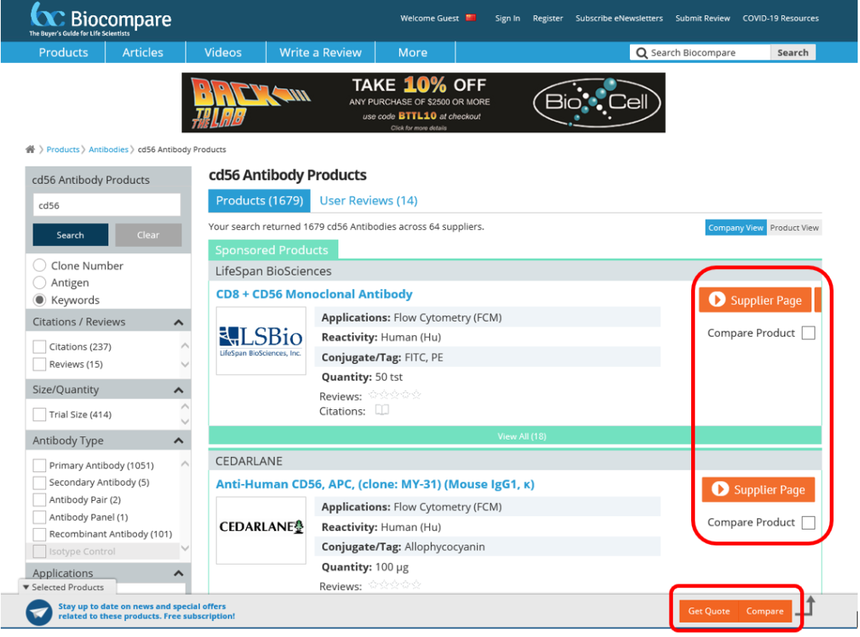Screen dimensions: 860x637
Task: Click the Get Quote button
Action: (x=709, y=611)
